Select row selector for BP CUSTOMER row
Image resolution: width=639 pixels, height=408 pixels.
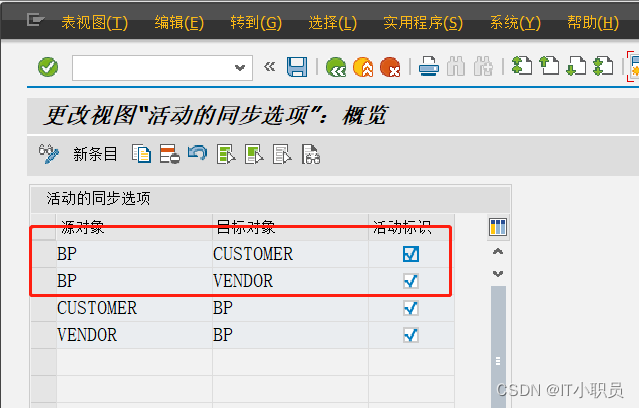(x=44, y=254)
